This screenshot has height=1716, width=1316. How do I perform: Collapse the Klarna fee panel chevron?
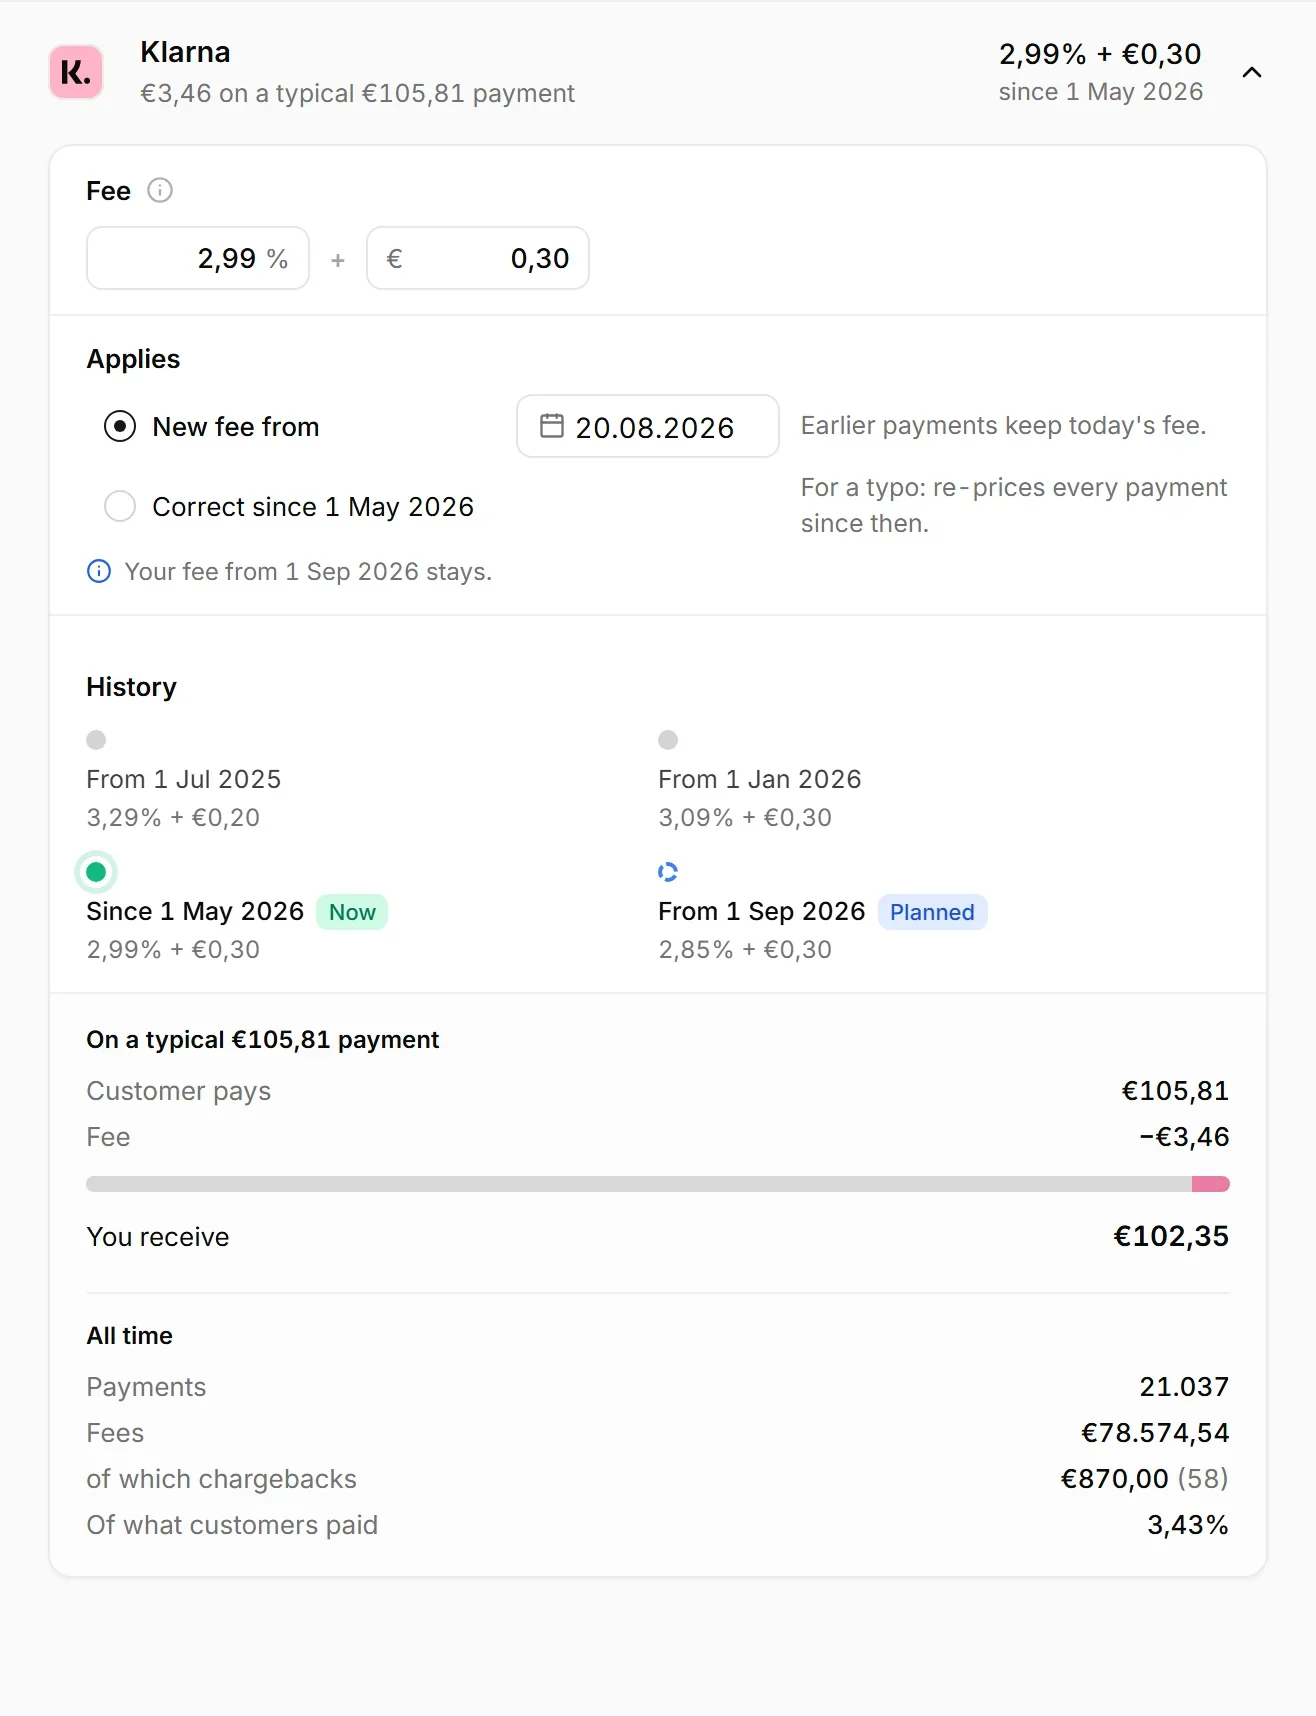point(1251,72)
